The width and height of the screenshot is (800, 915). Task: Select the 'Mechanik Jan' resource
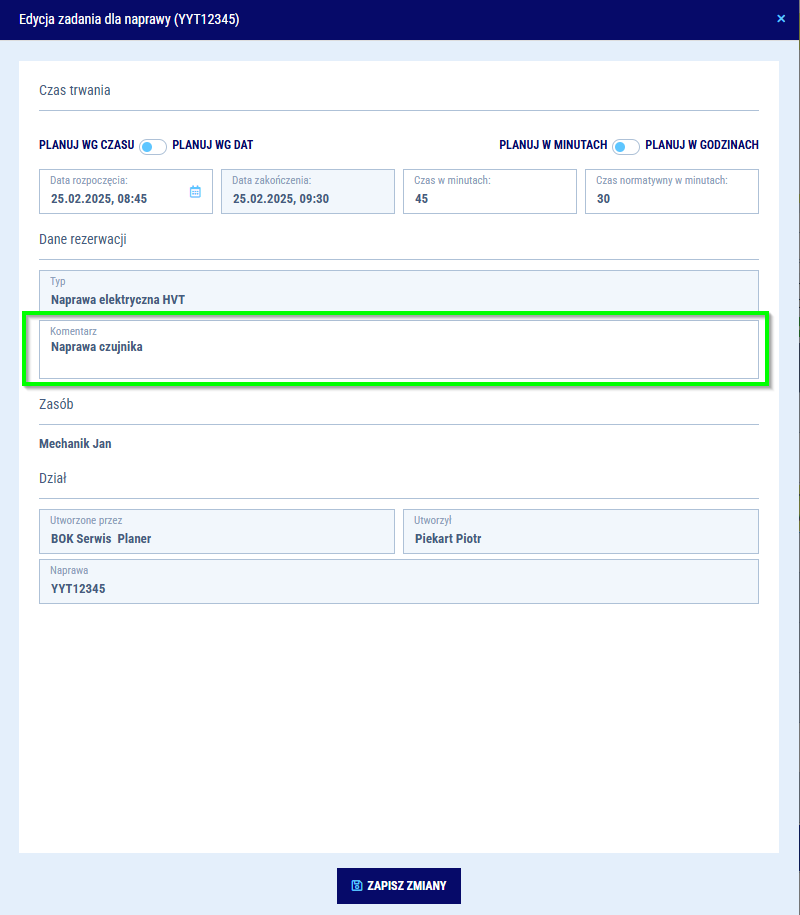tap(75, 443)
